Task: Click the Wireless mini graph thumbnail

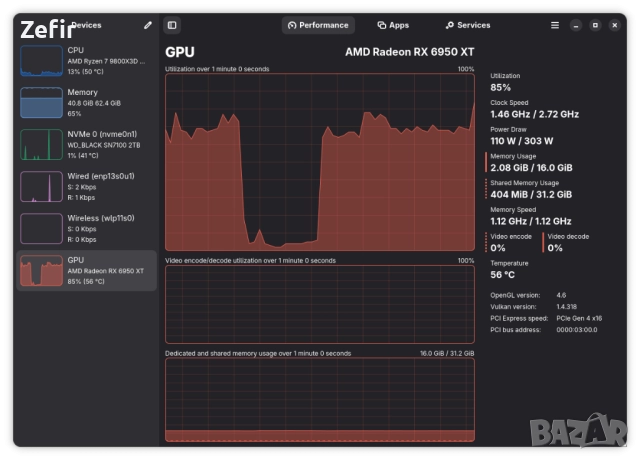Action: pyautogui.click(x=41, y=229)
